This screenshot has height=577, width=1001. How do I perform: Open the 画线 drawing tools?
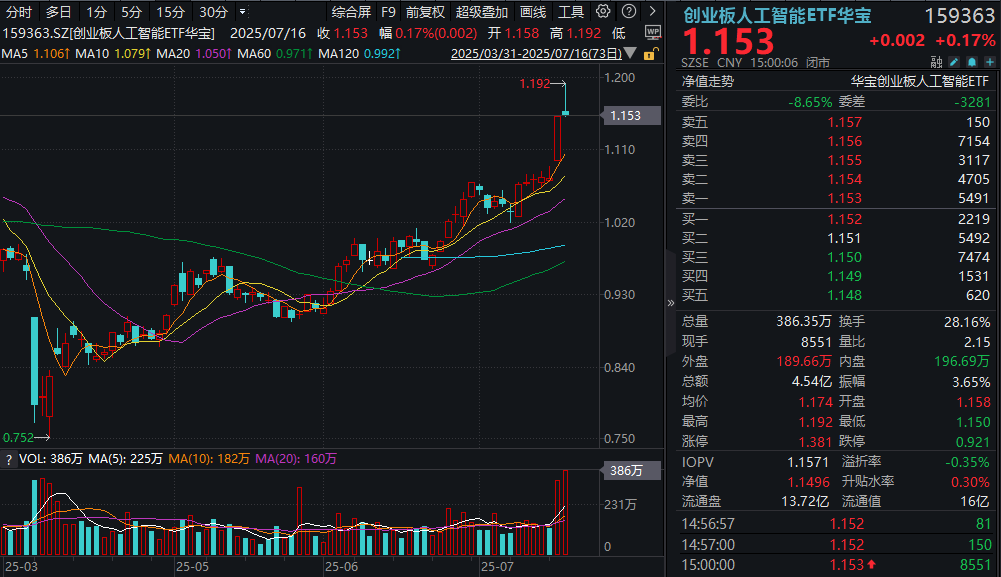click(x=533, y=12)
